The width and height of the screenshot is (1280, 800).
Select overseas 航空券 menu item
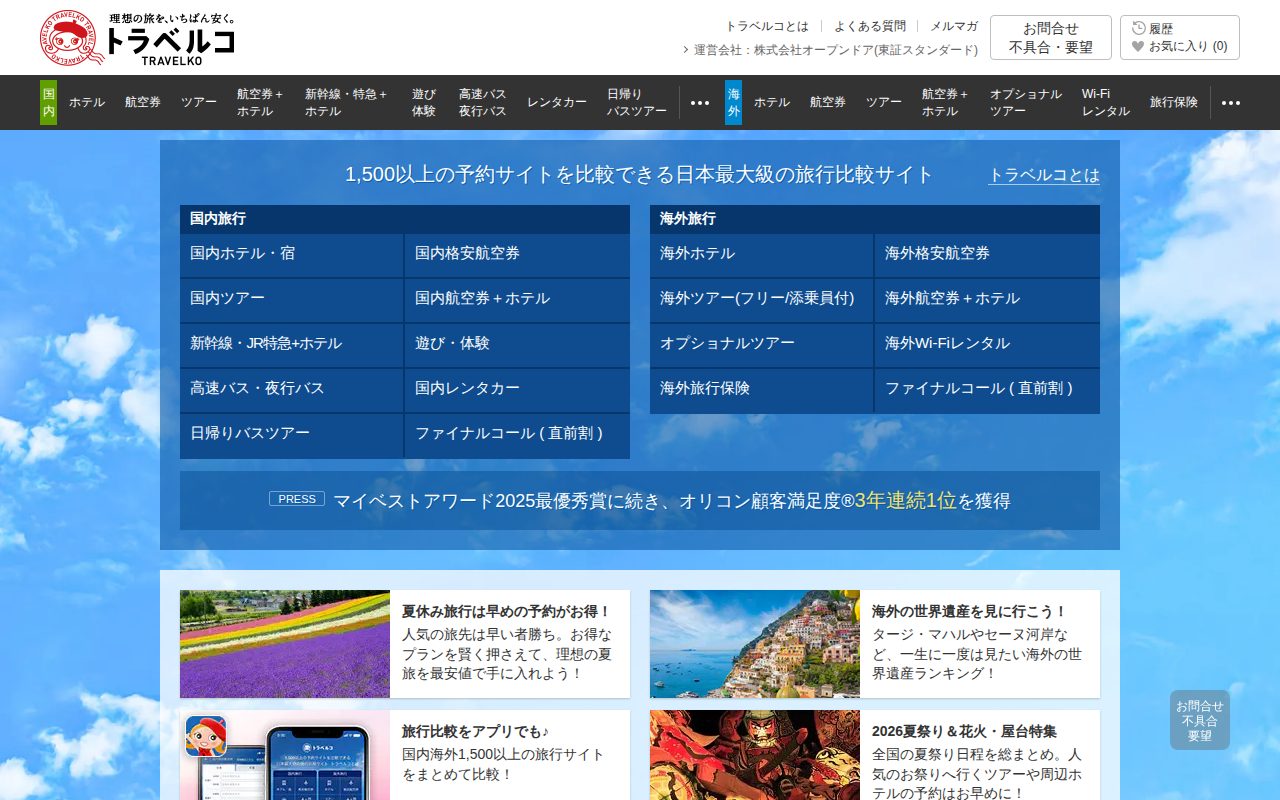coord(828,102)
